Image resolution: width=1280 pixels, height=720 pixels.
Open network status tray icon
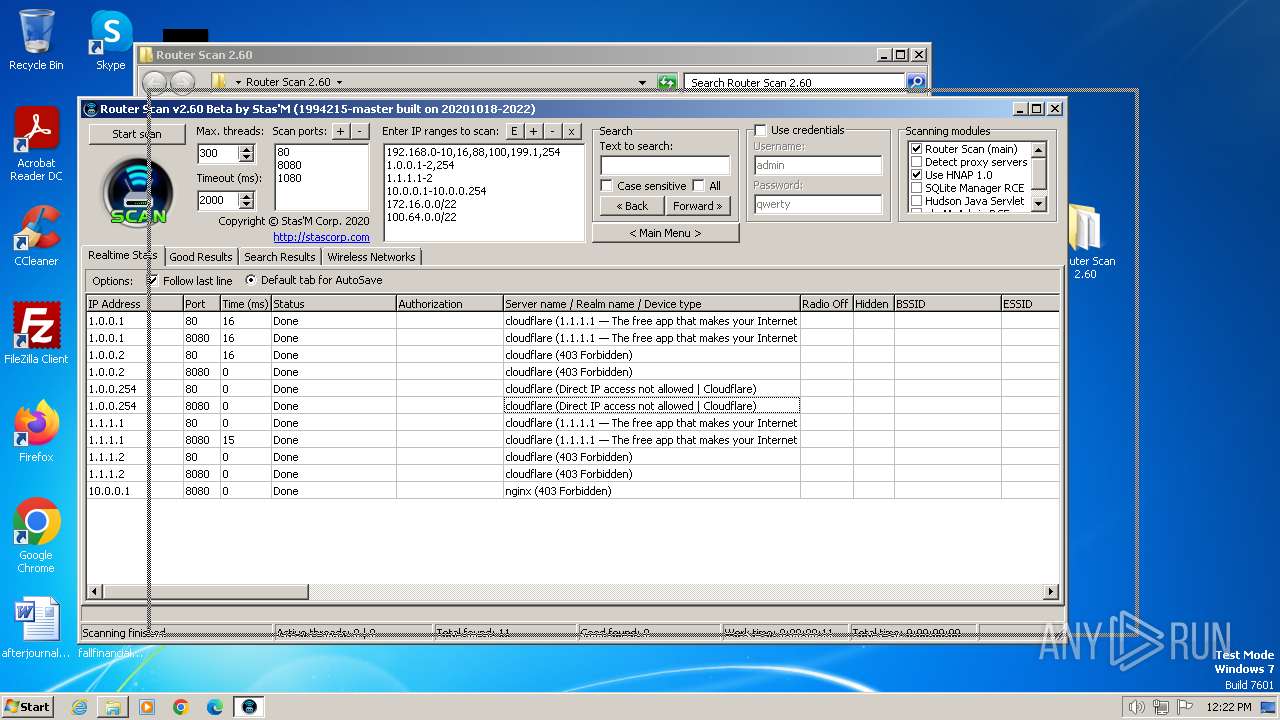point(1160,707)
